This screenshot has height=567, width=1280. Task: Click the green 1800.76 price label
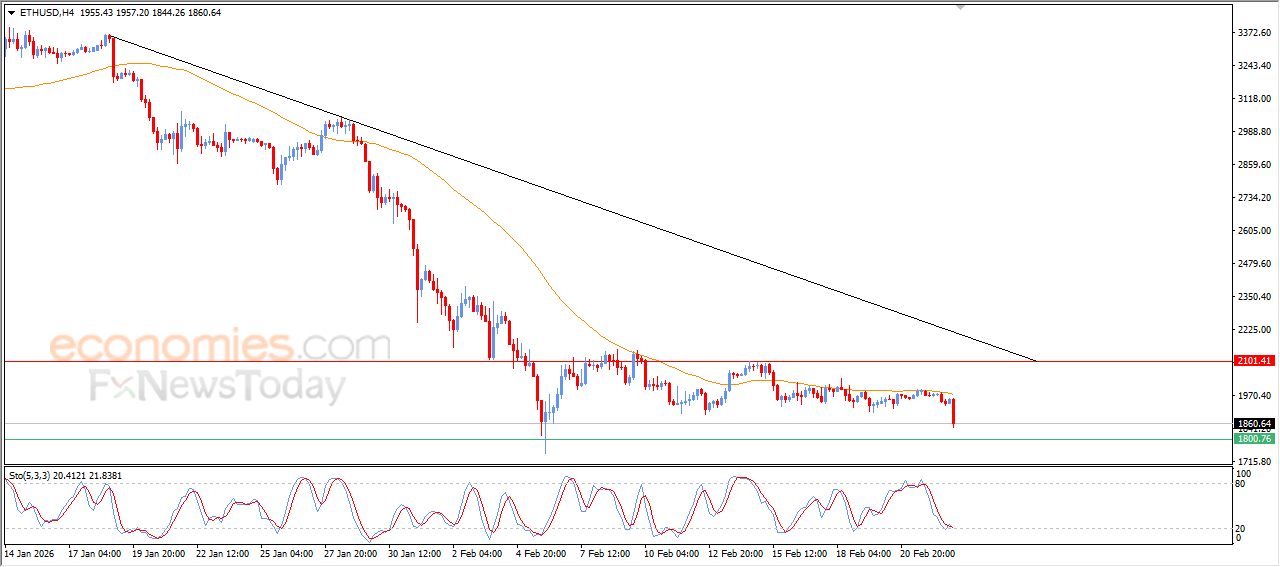(1253, 439)
